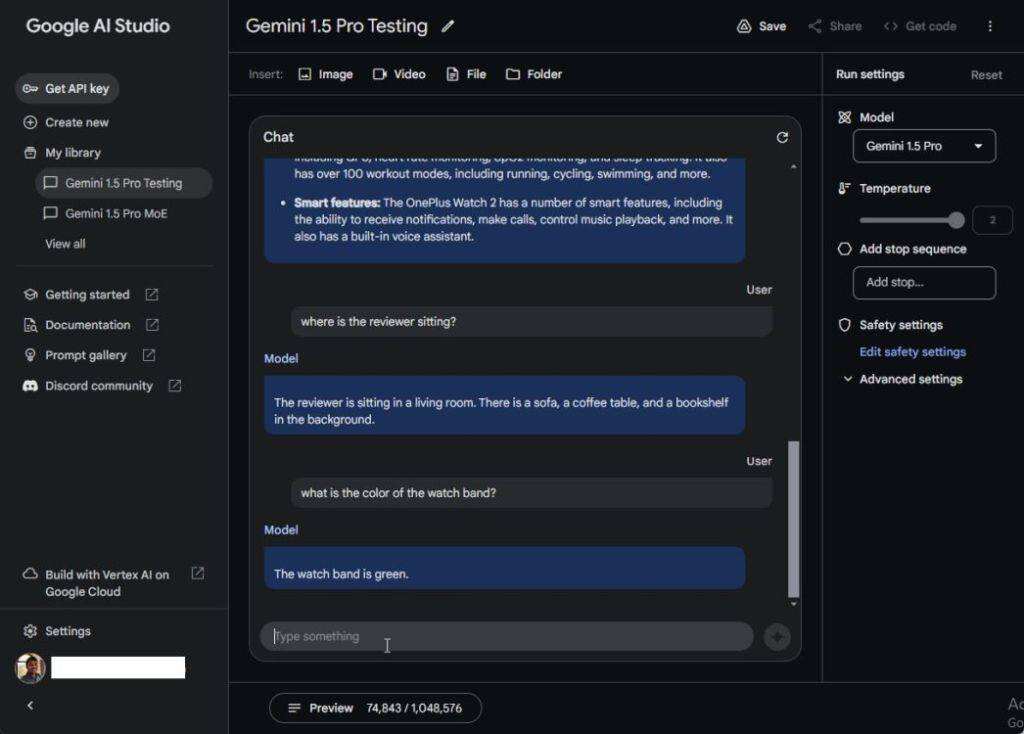Click the refresh icon in Chat header
This screenshot has height=734, width=1024.
pos(782,137)
